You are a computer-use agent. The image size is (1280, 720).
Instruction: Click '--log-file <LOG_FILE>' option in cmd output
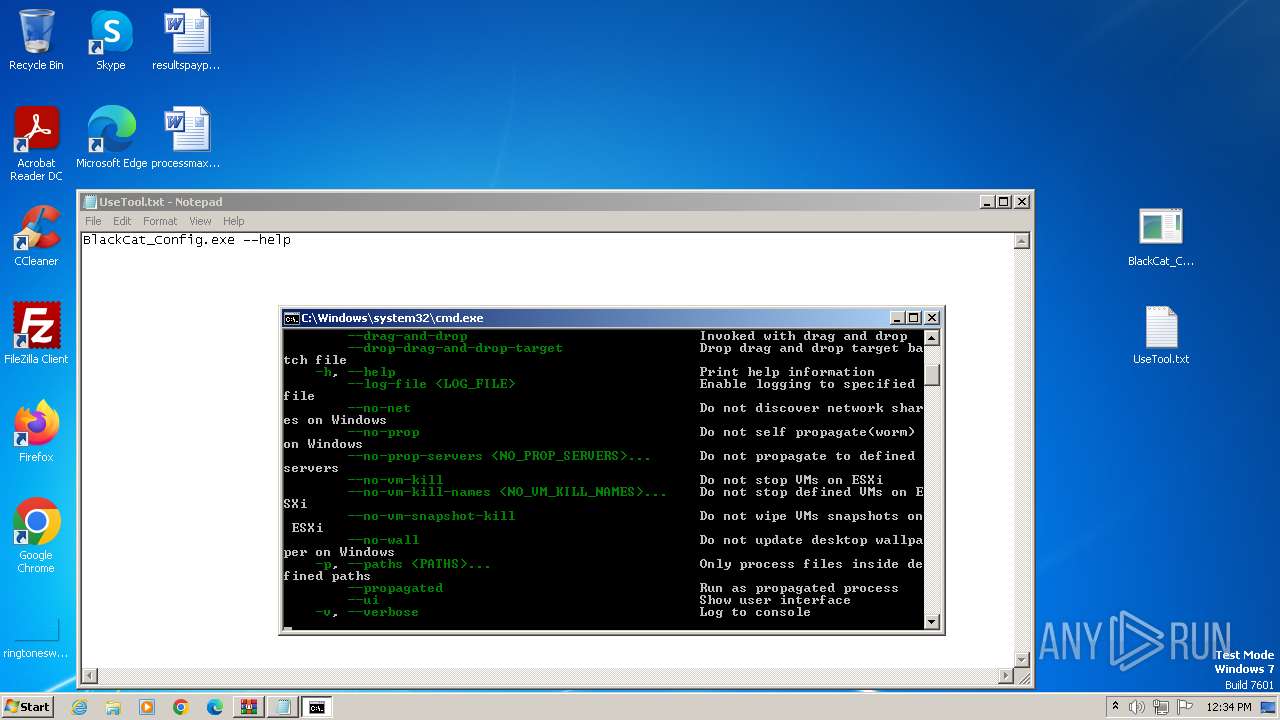(431, 384)
